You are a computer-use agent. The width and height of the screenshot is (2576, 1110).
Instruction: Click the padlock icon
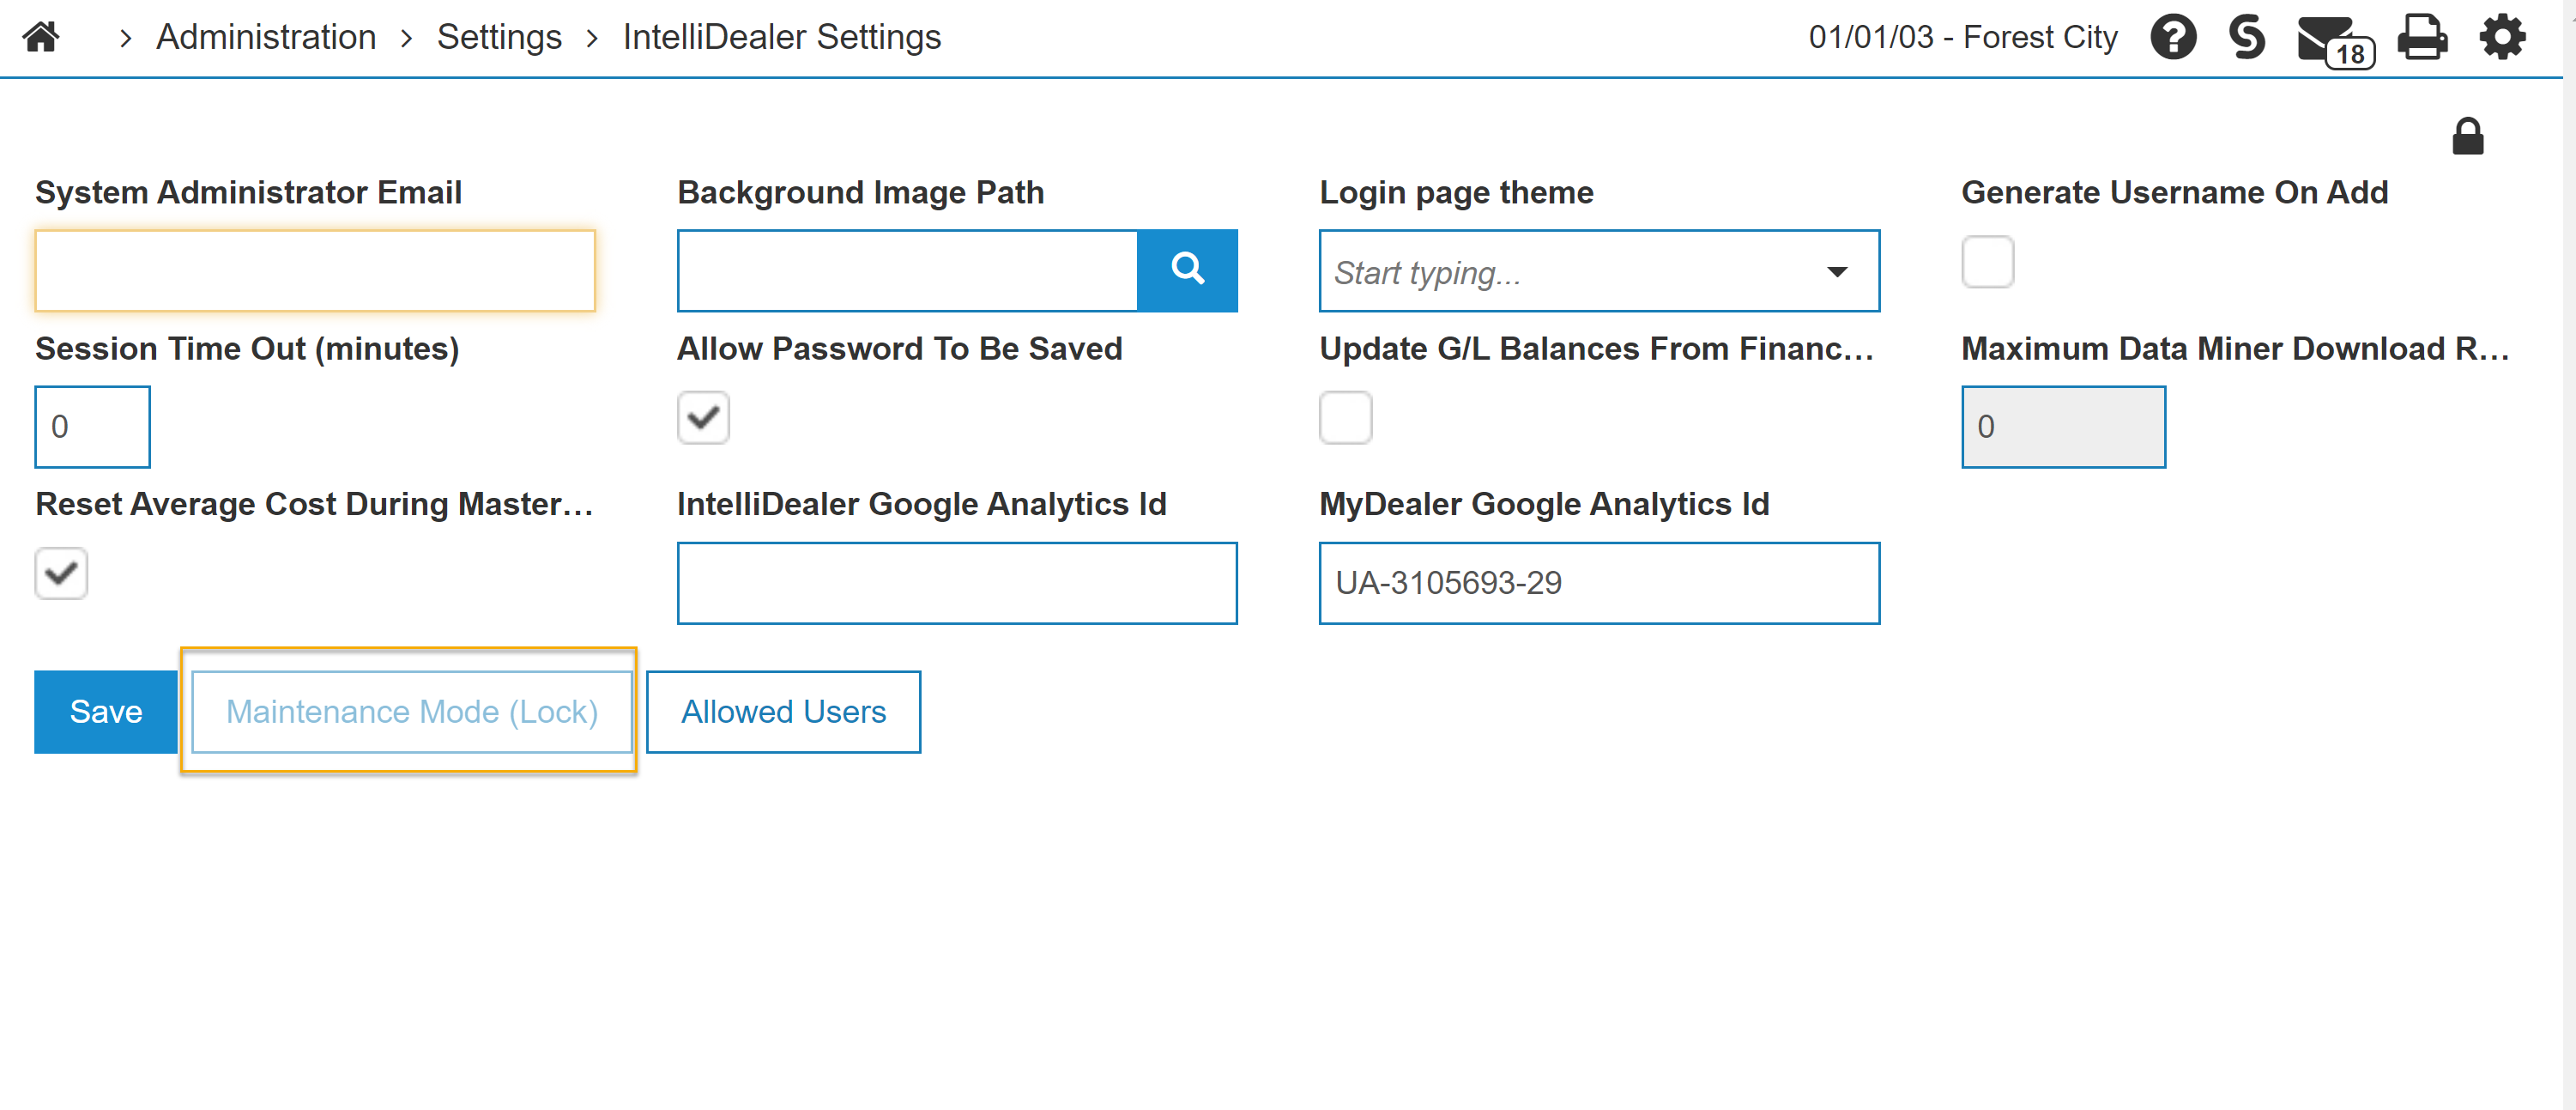pyautogui.click(x=2467, y=137)
